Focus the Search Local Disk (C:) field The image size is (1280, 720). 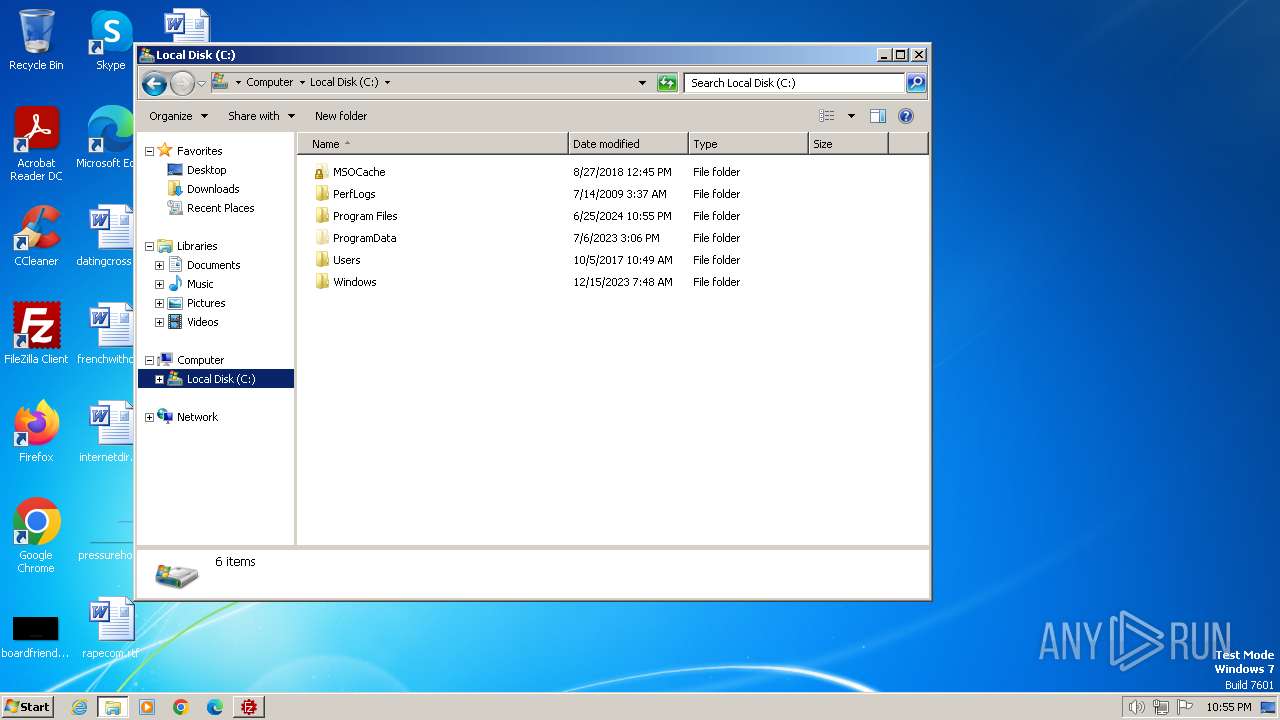[795, 83]
